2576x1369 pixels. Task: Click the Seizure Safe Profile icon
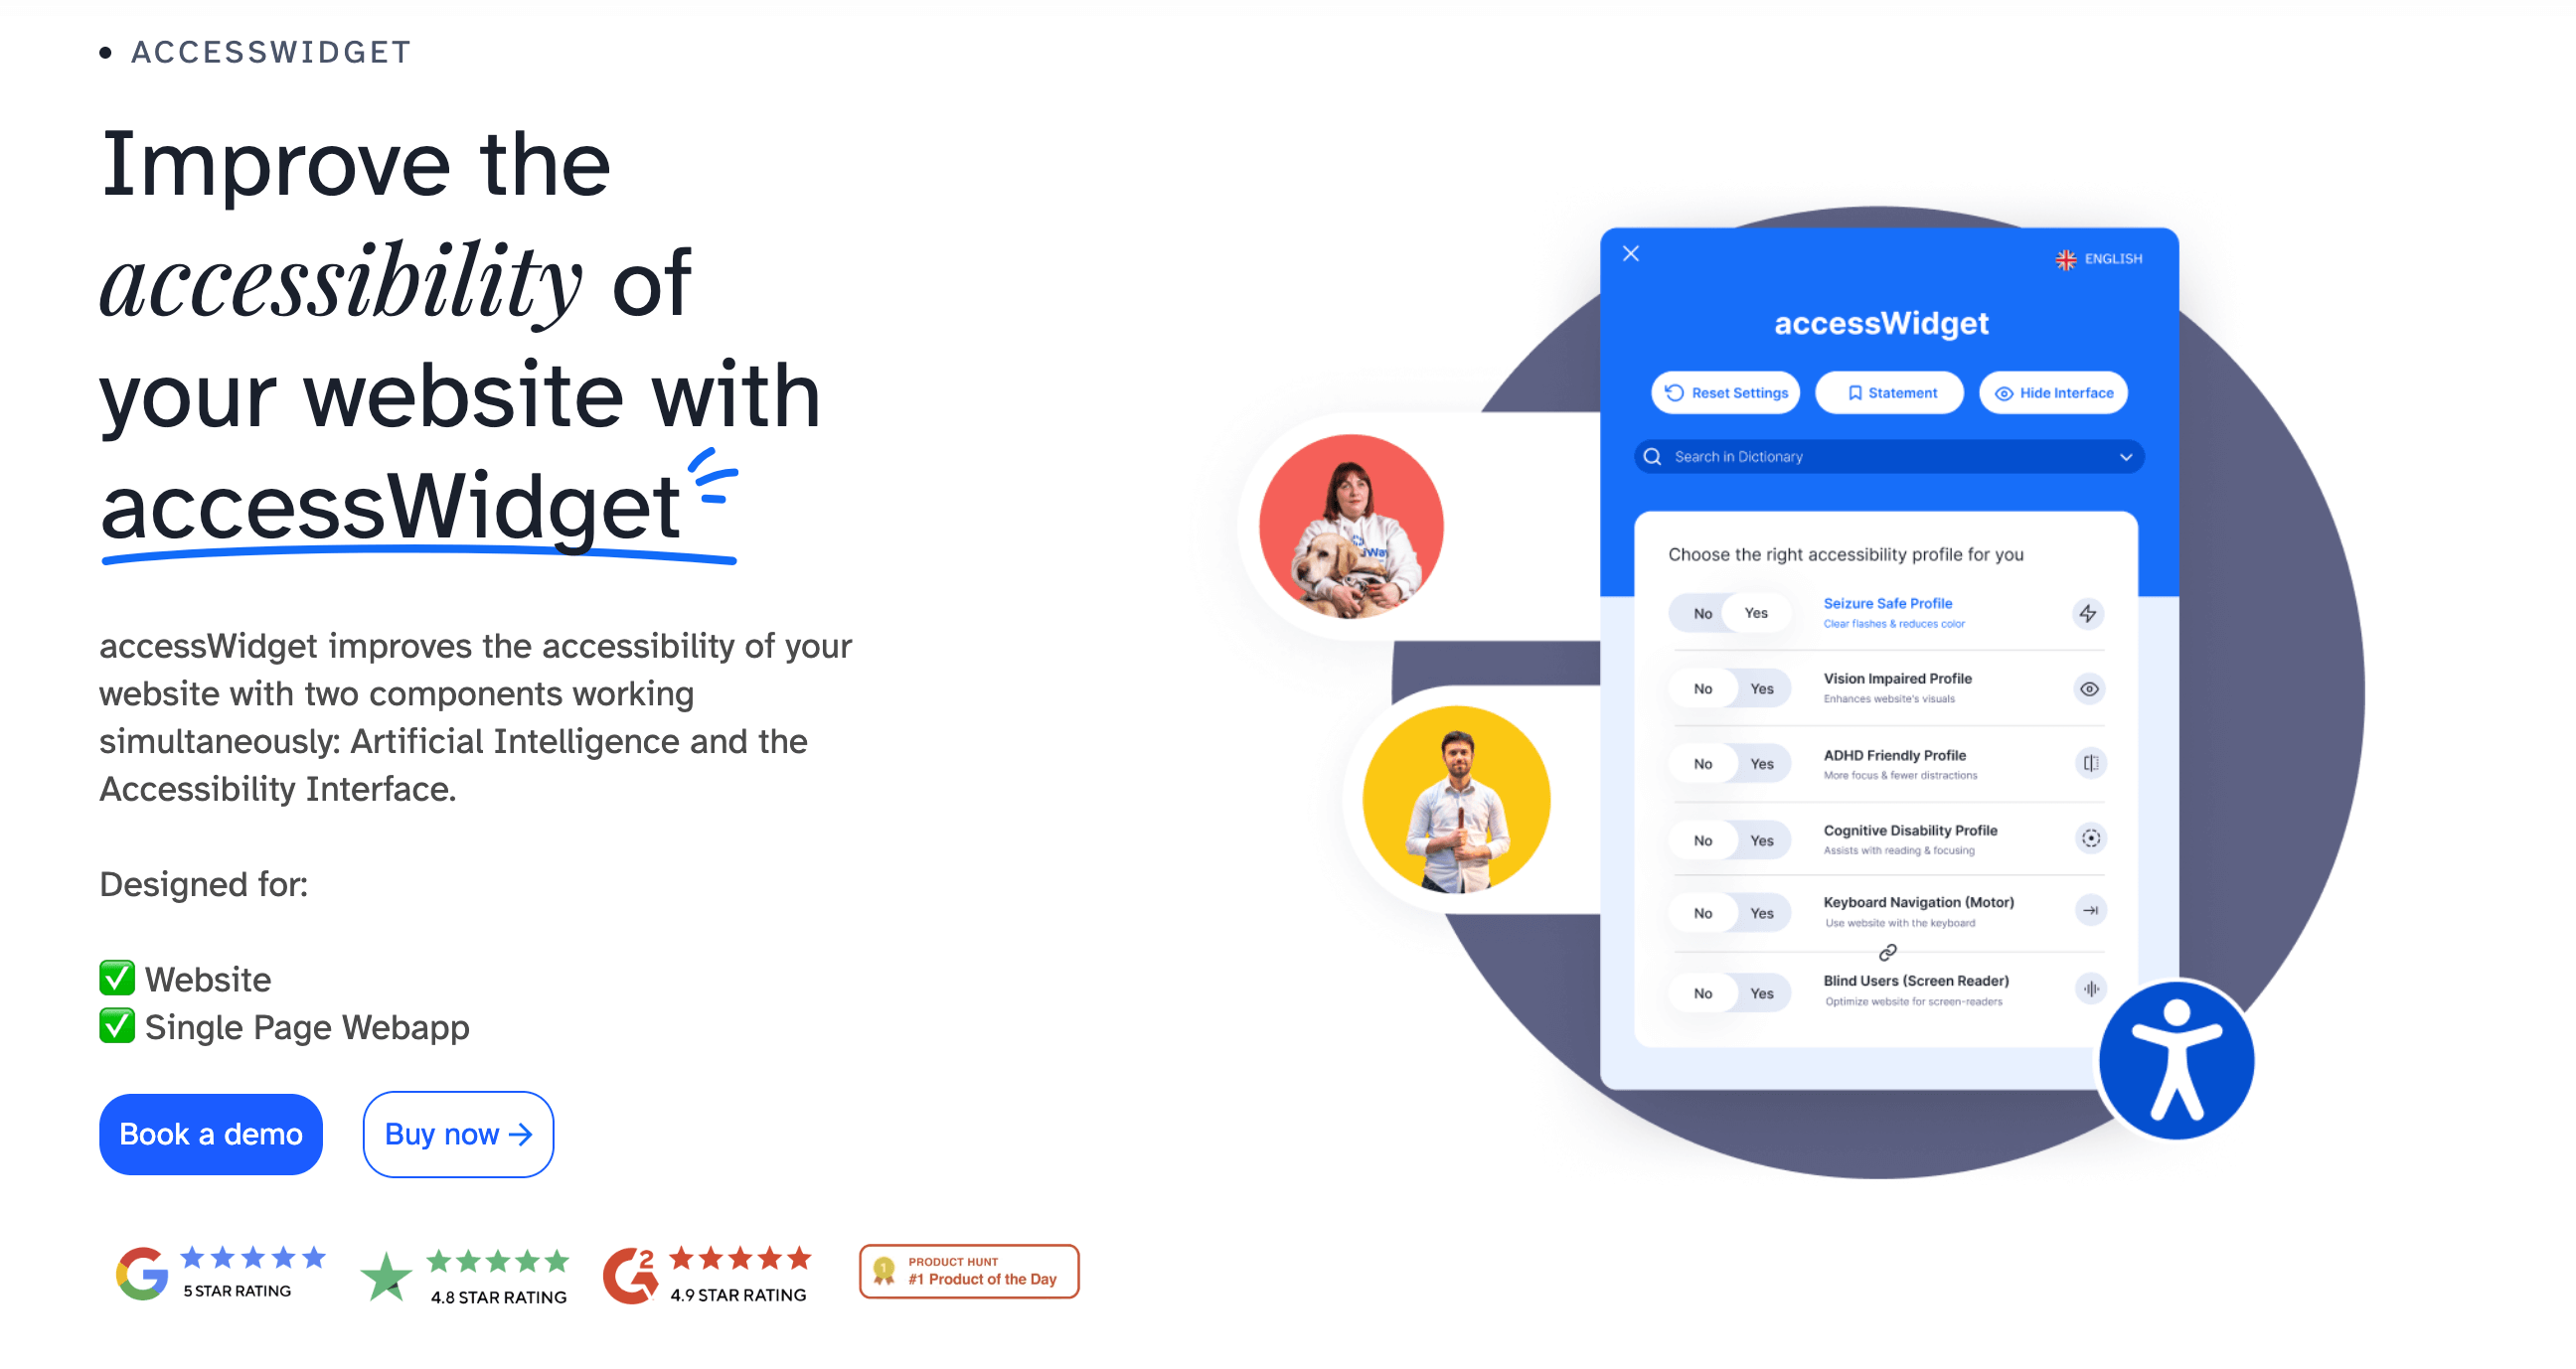point(2087,613)
